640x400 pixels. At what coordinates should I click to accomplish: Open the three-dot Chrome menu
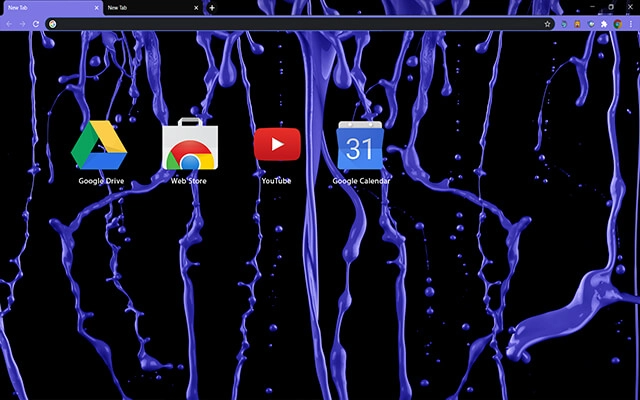pyautogui.click(x=631, y=24)
